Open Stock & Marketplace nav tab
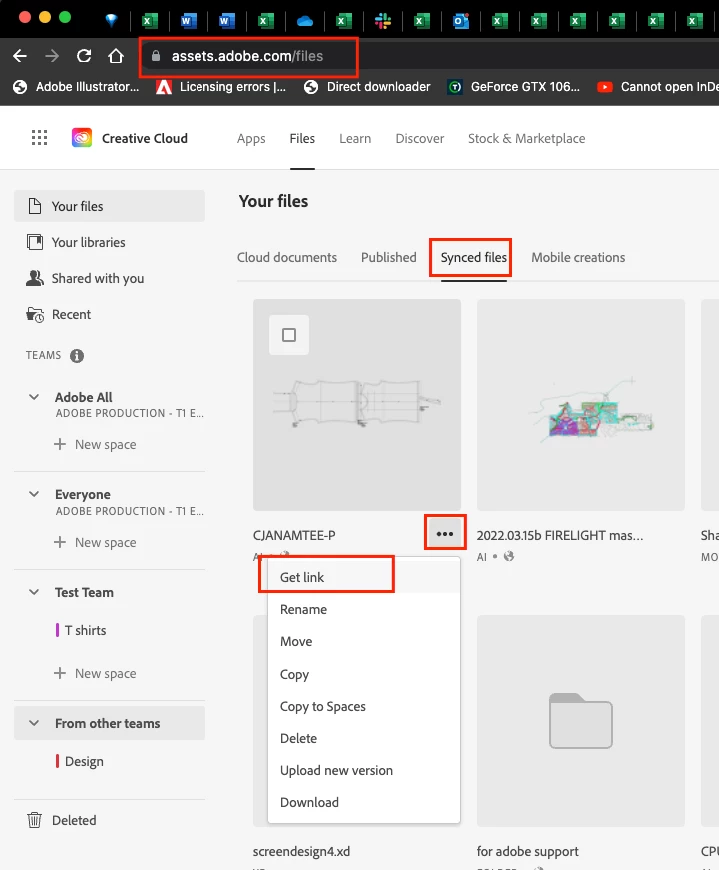 point(526,138)
